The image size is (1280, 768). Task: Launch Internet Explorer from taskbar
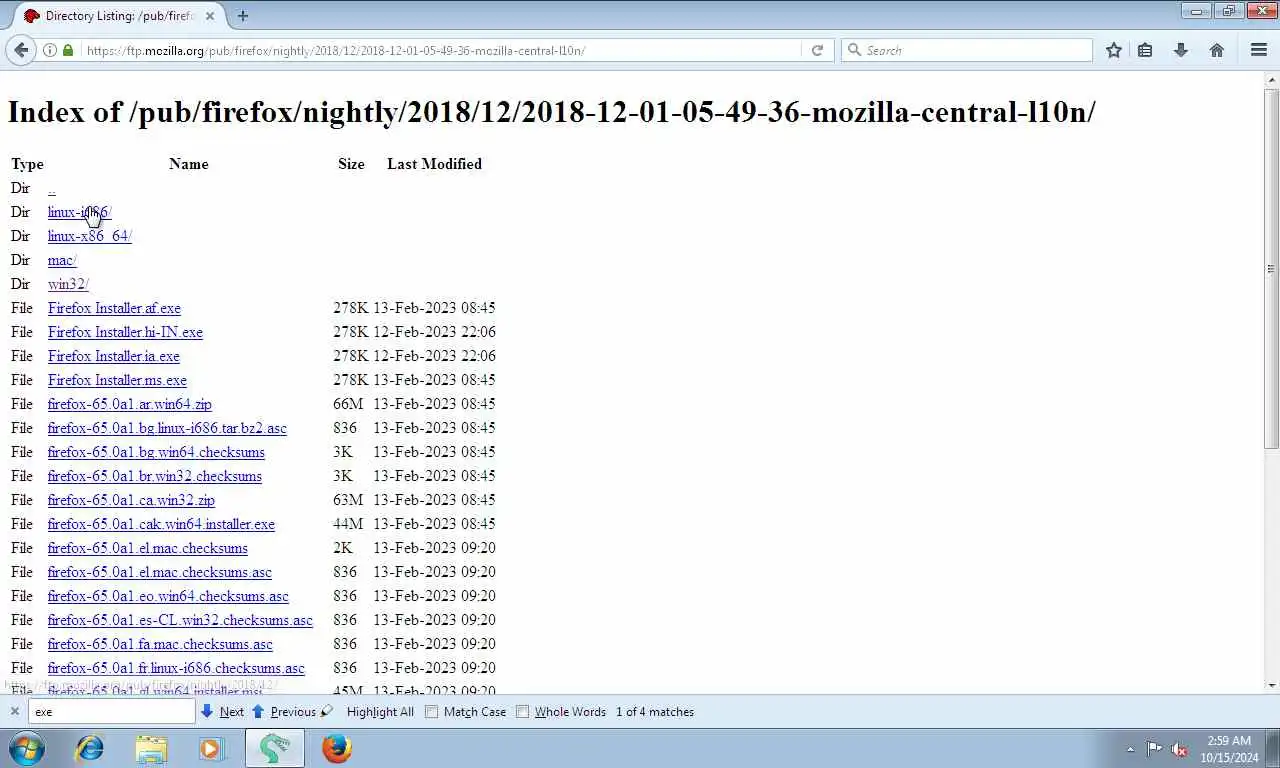pos(90,748)
